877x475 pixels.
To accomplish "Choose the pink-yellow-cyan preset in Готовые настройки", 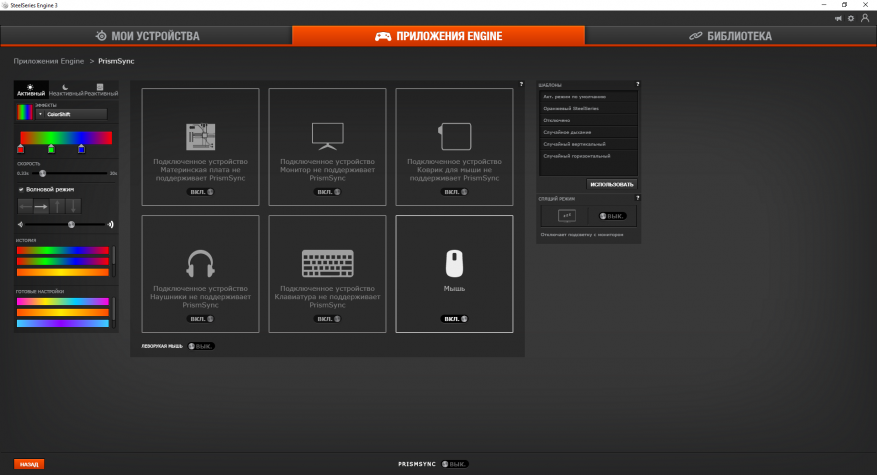I will tap(63, 302).
